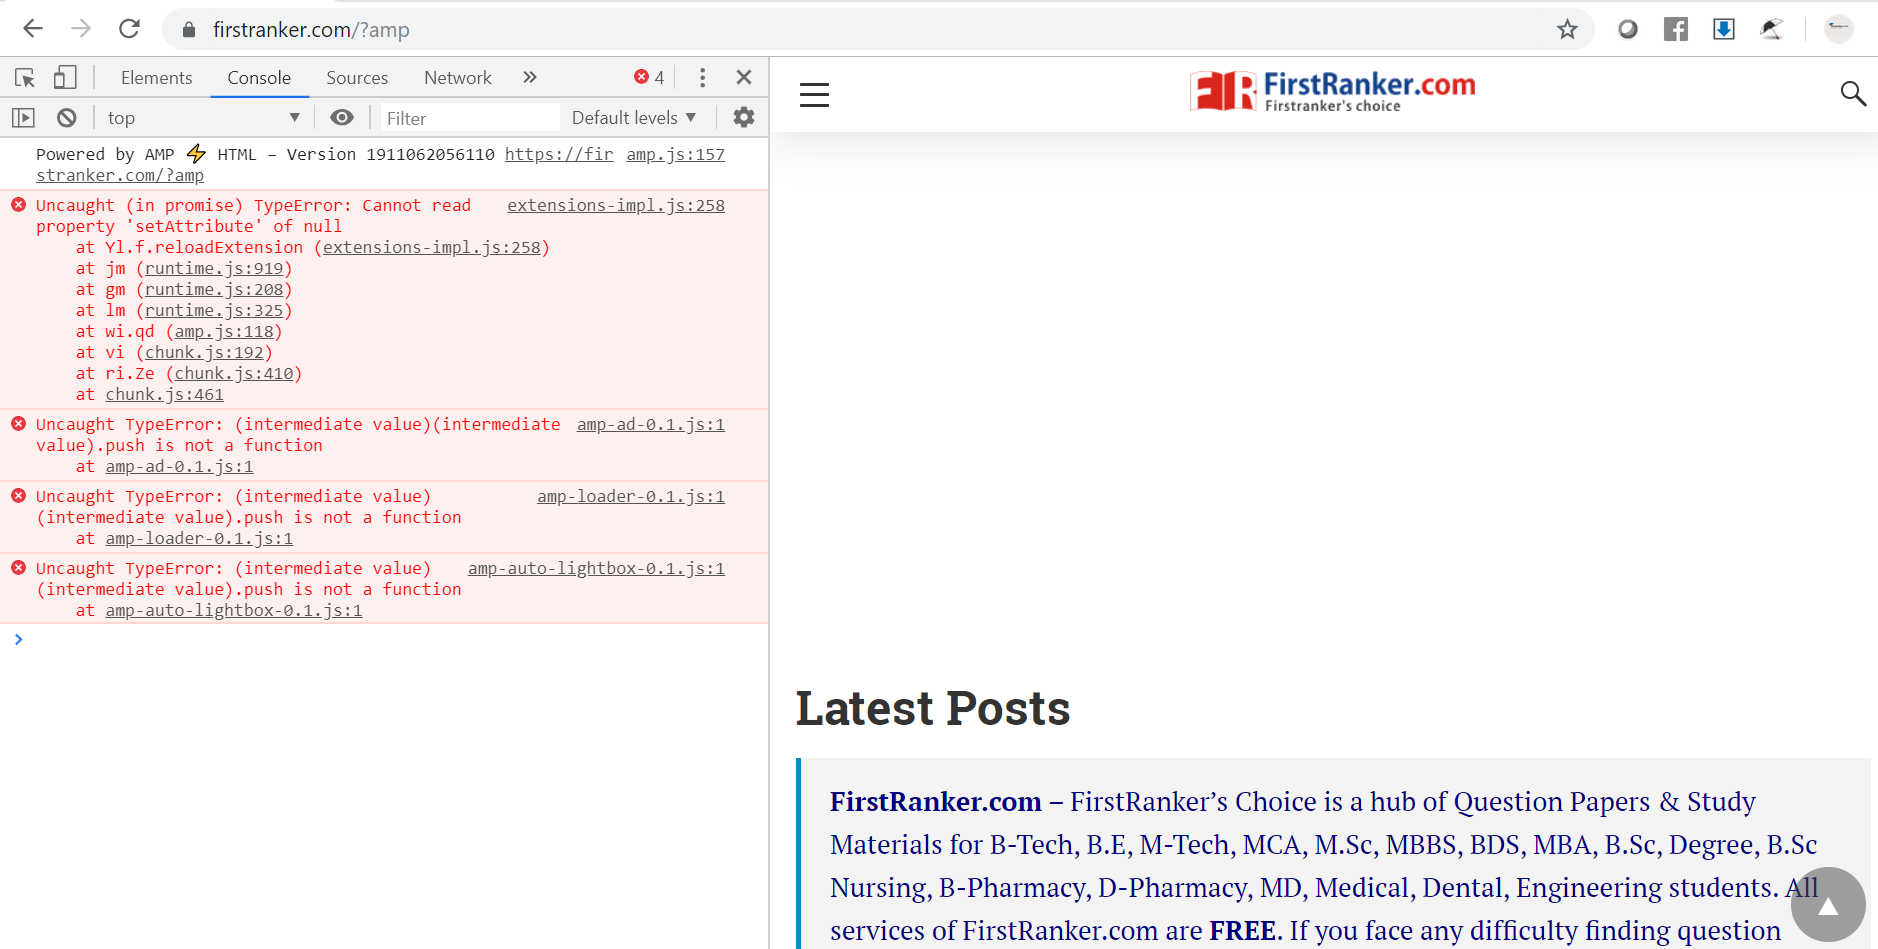The height and width of the screenshot is (949, 1878).
Task: Bookmark this page with the star
Action: tap(1567, 30)
